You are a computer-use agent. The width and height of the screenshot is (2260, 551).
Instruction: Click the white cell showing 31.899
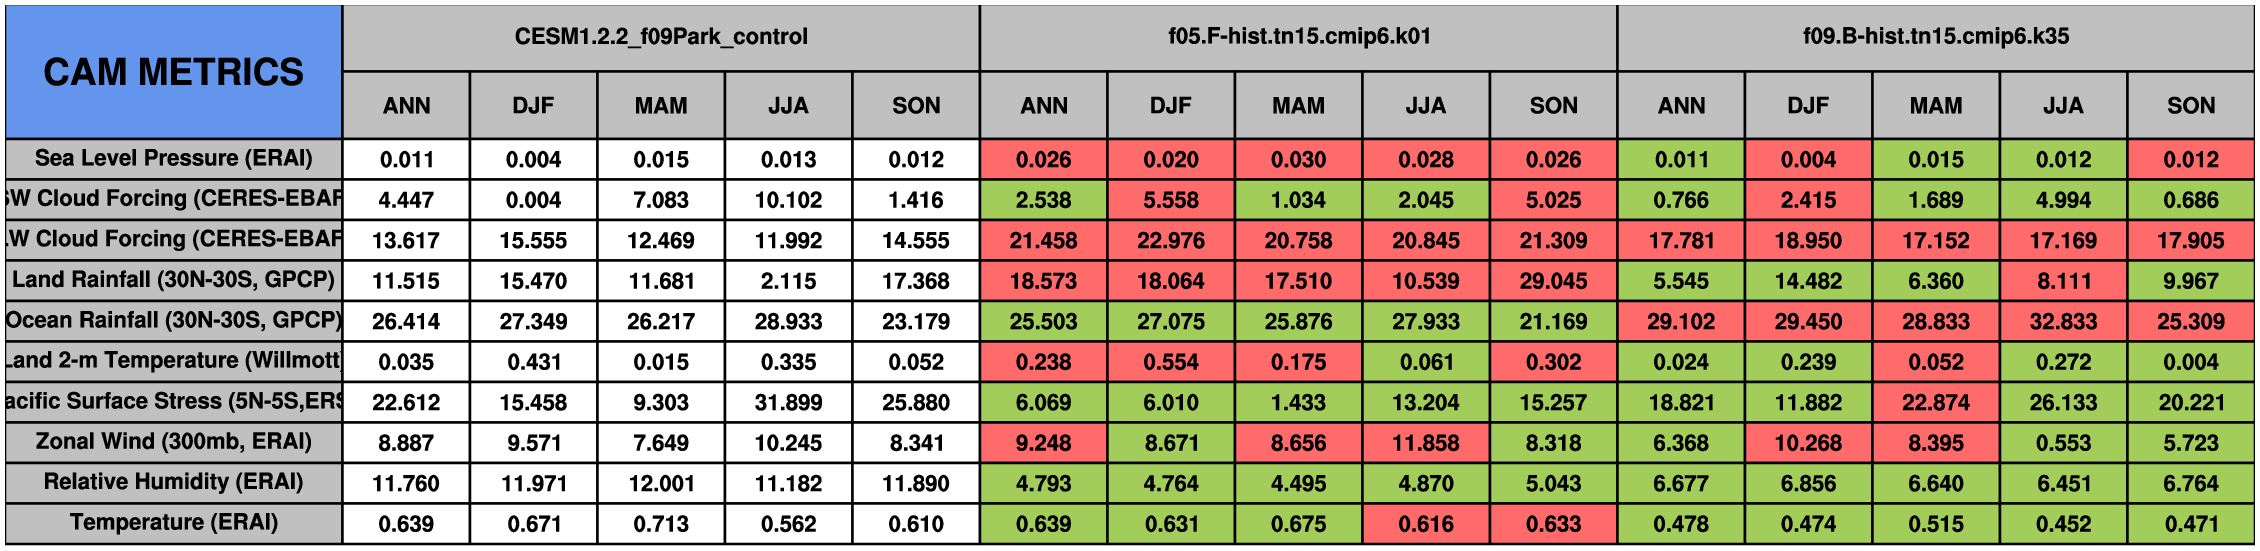788,402
